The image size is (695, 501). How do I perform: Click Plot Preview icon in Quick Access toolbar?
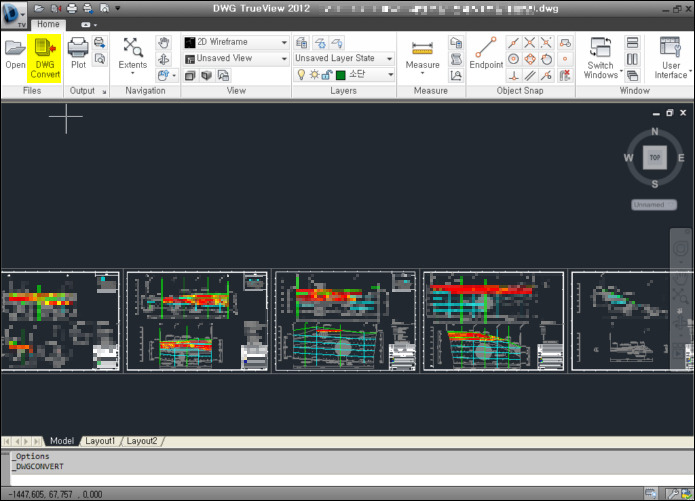105,8
